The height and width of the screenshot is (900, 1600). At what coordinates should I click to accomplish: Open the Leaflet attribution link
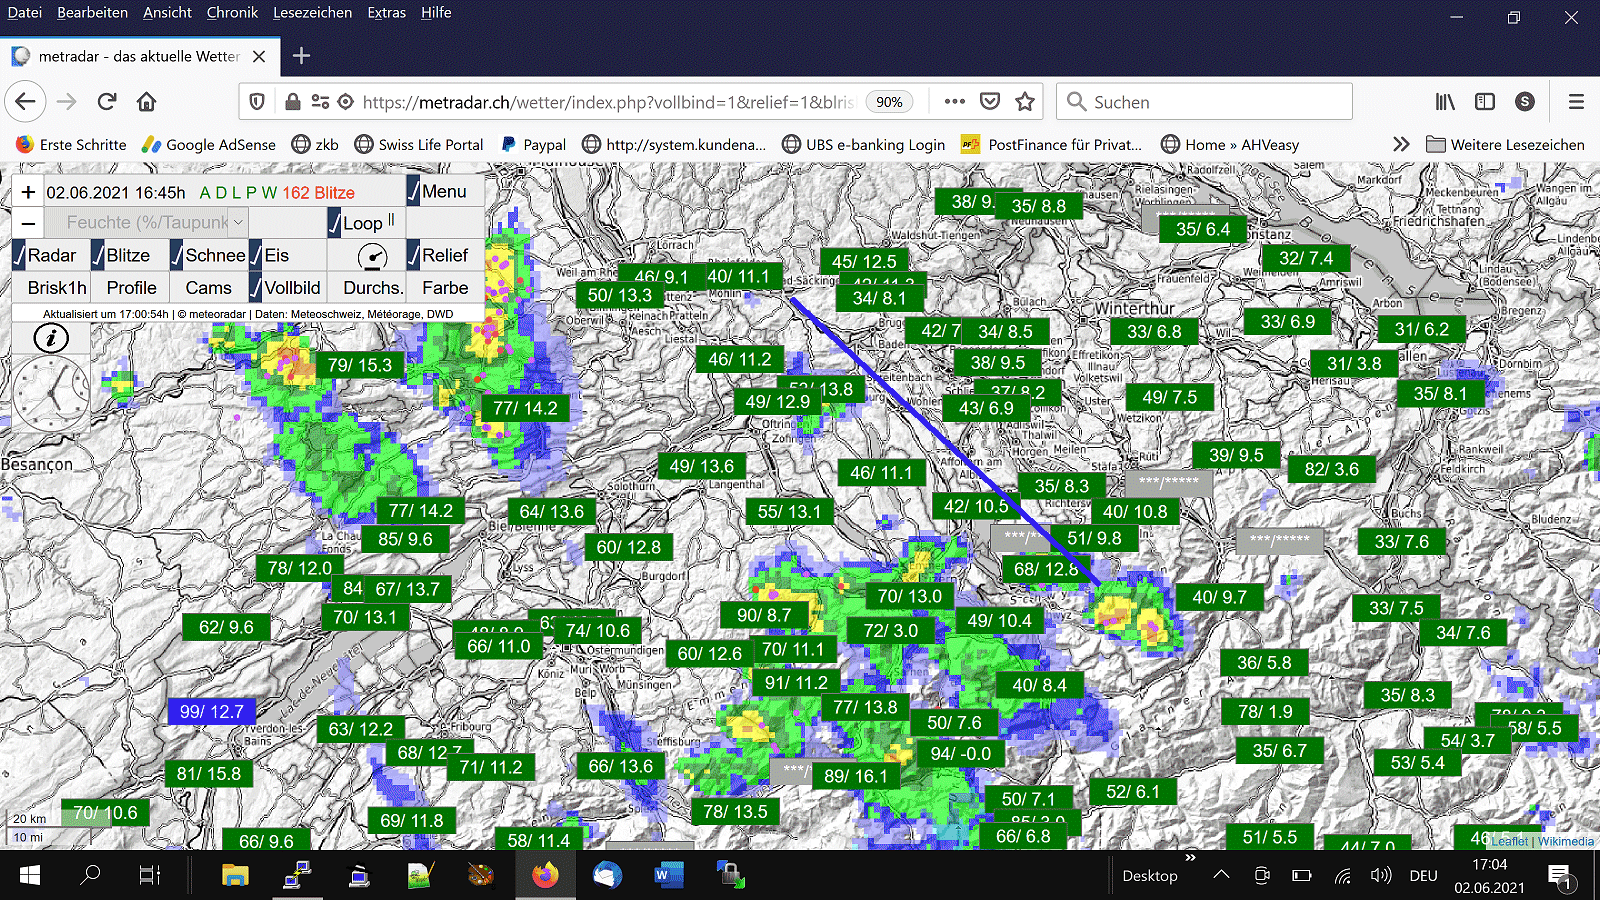click(1510, 841)
